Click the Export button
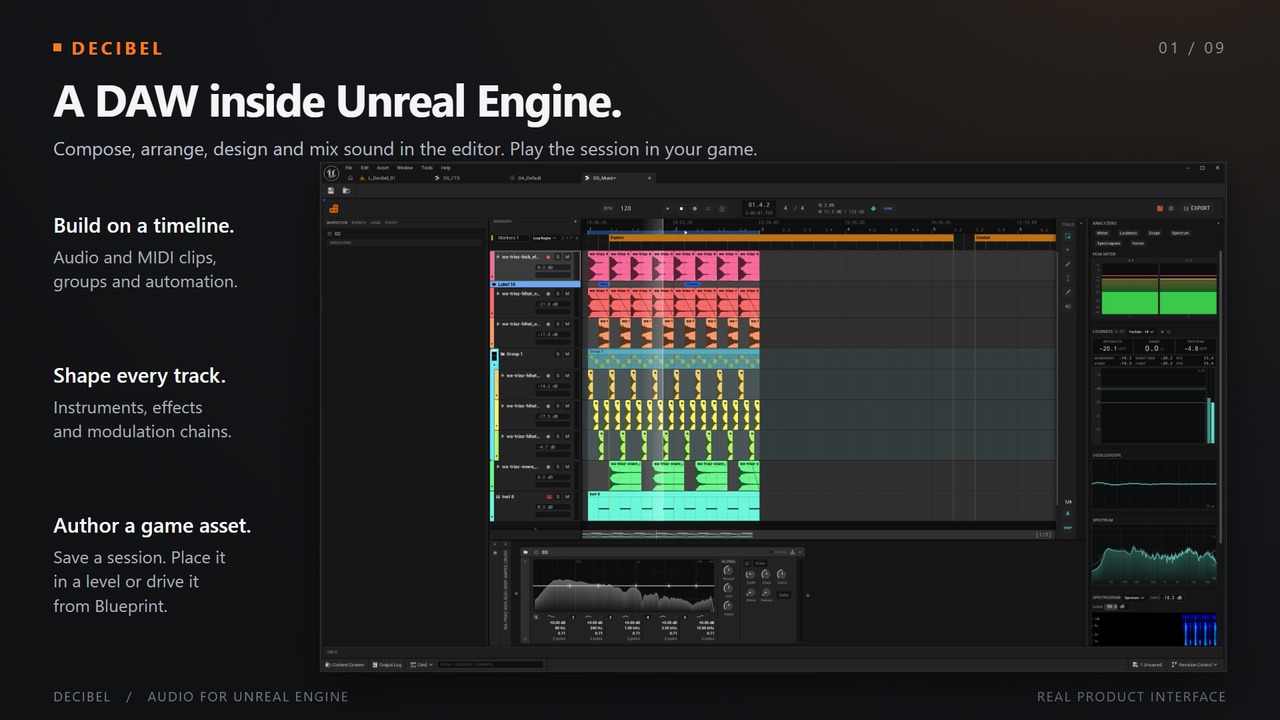 pyautogui.click(x=1198, y=208)
